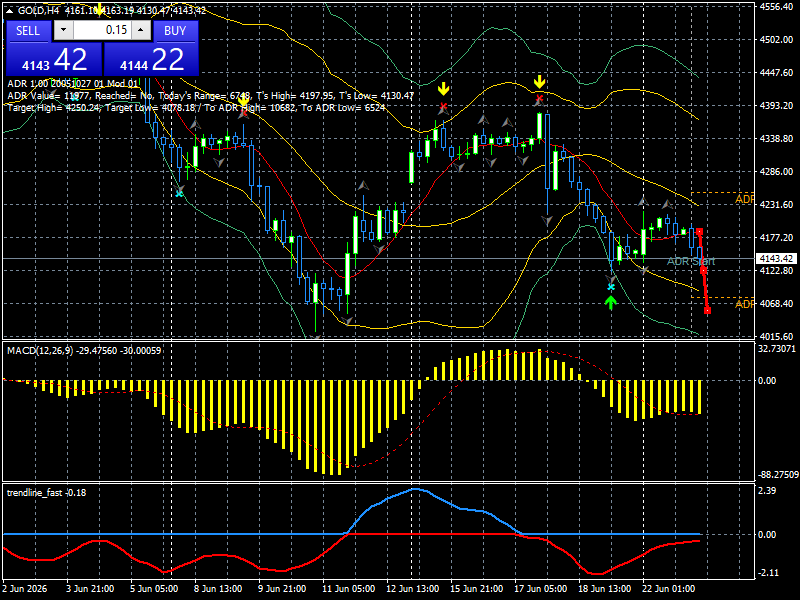Click GOLD,H4 chart title text

click(39, 10)
